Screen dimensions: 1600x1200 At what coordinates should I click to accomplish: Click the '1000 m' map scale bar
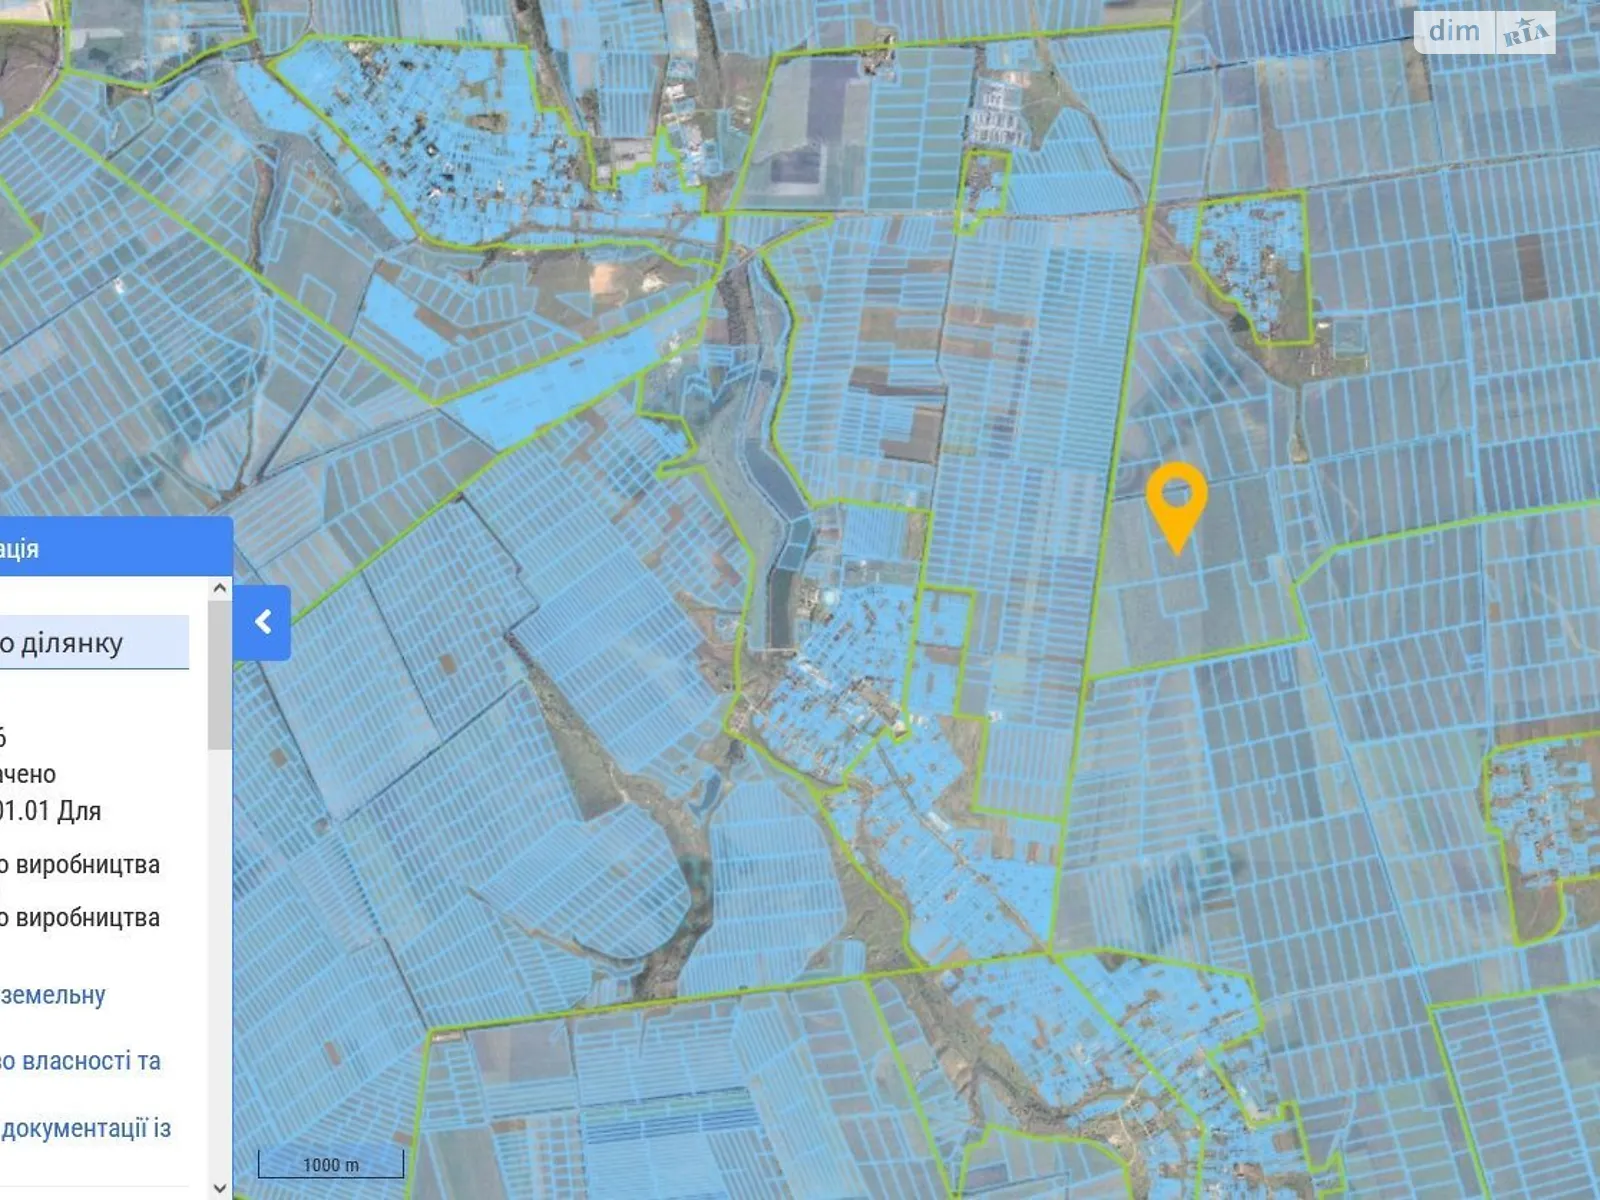pos(330,1164)
